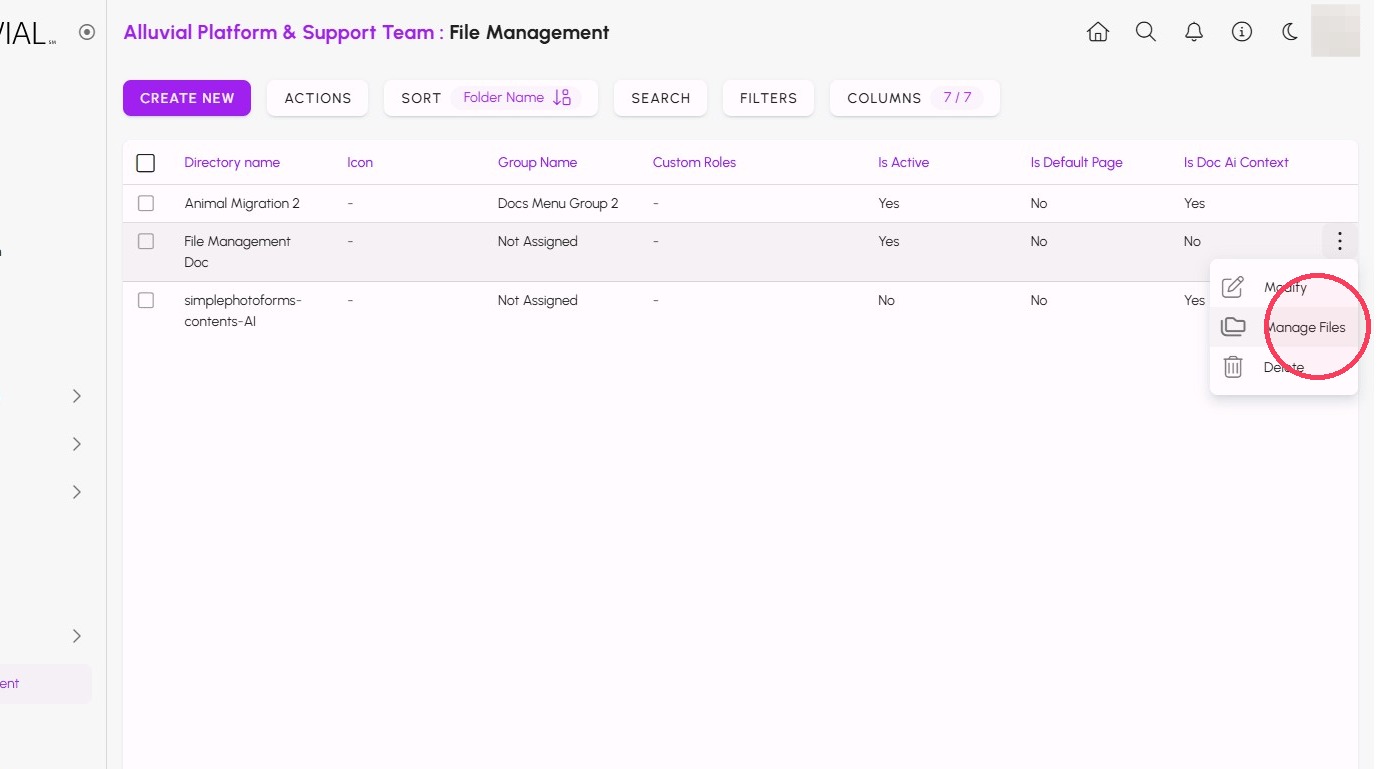
Task: Click the Docs Menu Group 2 cell
Action: click(x=558, y=203)
